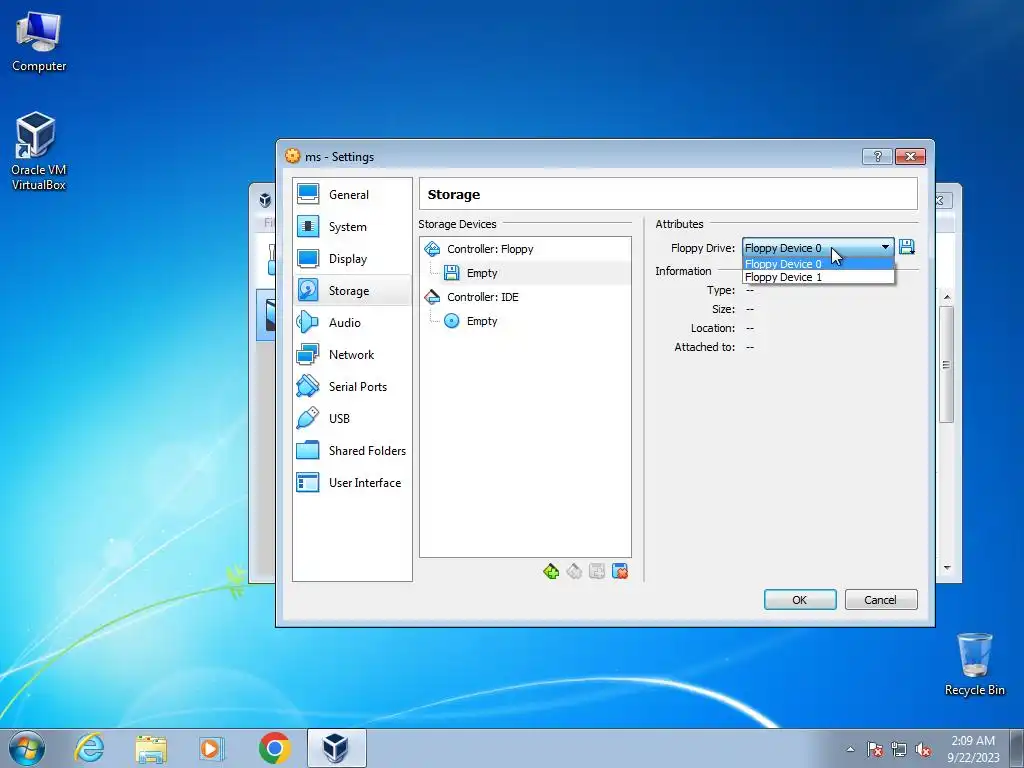Cancel the ms Settings dialog
The width and height of the screenshot is (1024, 768).
(x=881, y=600)
